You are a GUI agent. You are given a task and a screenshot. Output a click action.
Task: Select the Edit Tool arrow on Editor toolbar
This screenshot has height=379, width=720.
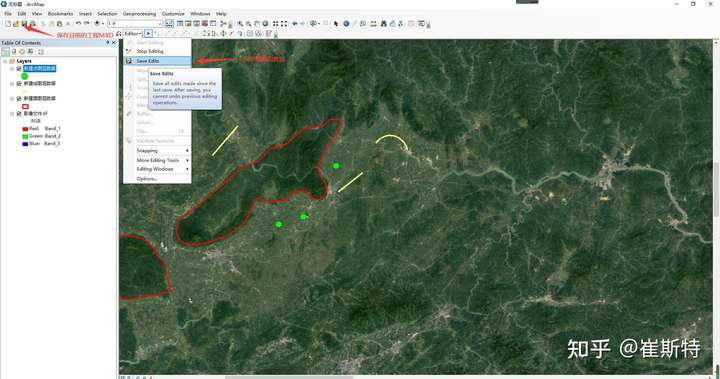tap(148, 34)
